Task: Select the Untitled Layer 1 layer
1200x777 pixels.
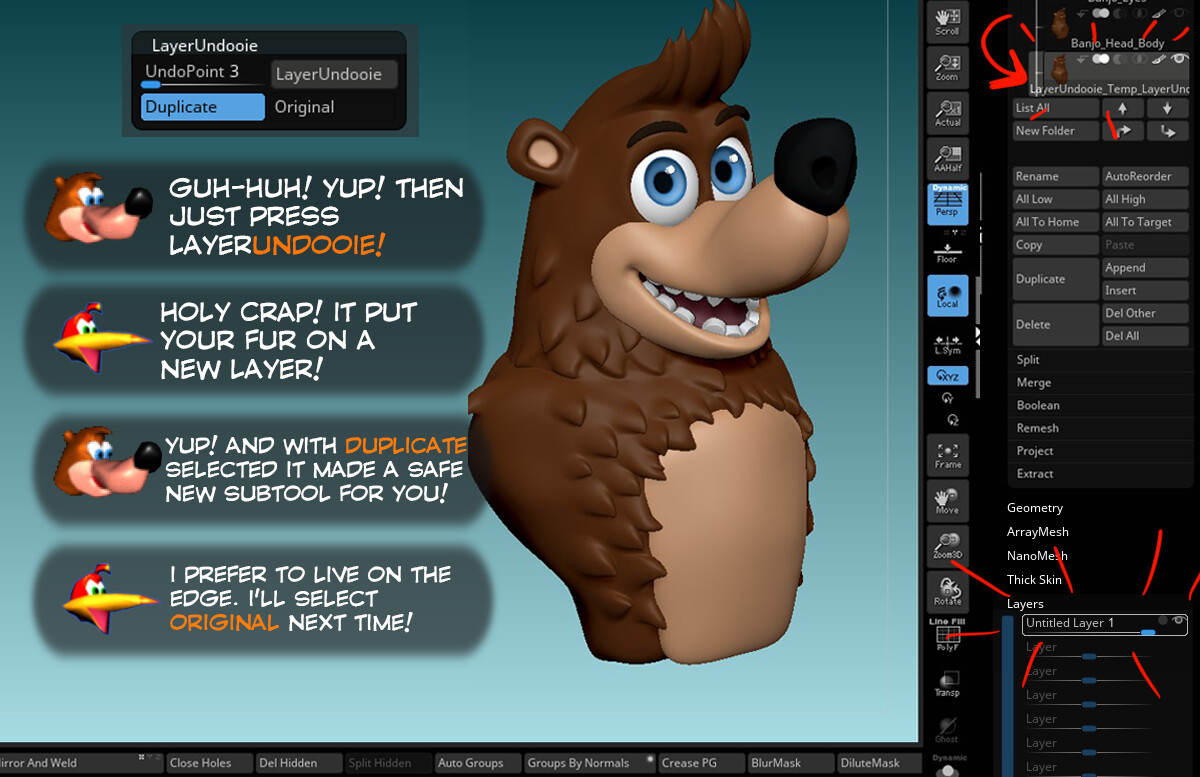Action: (x=1105, y=625)
